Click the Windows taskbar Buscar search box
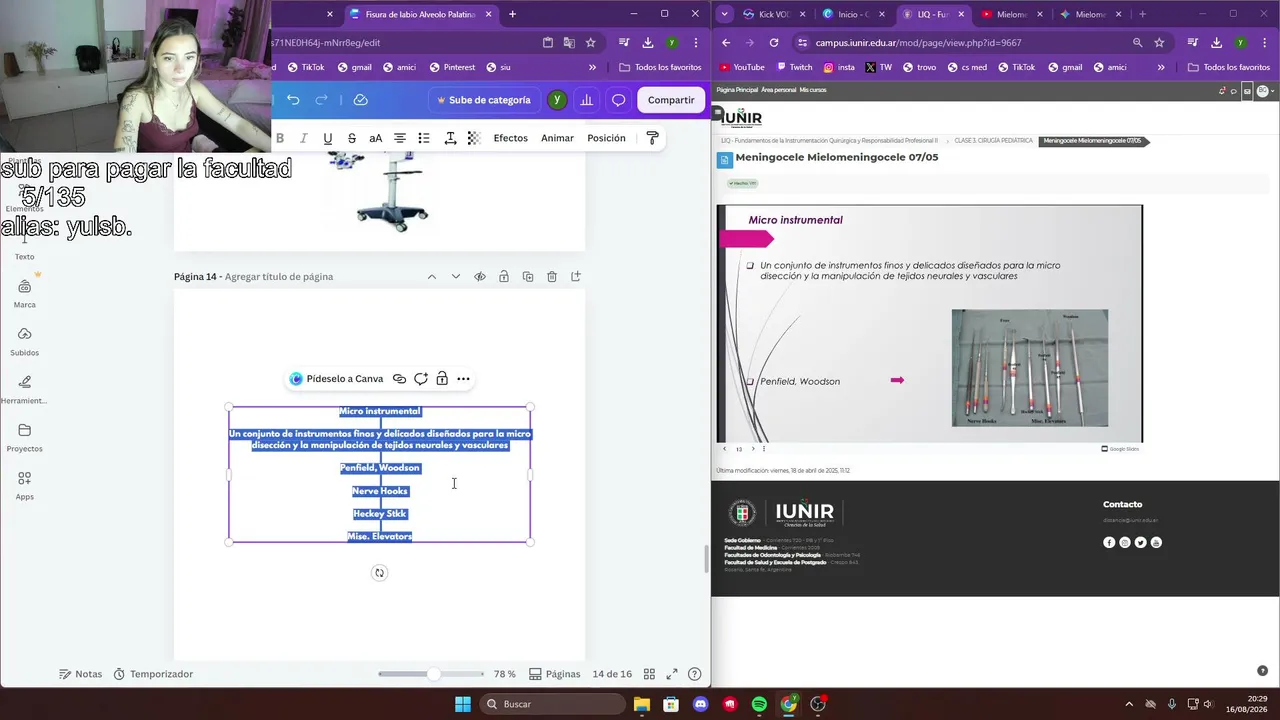This screenshot has width=1280, height=720. 553,704
